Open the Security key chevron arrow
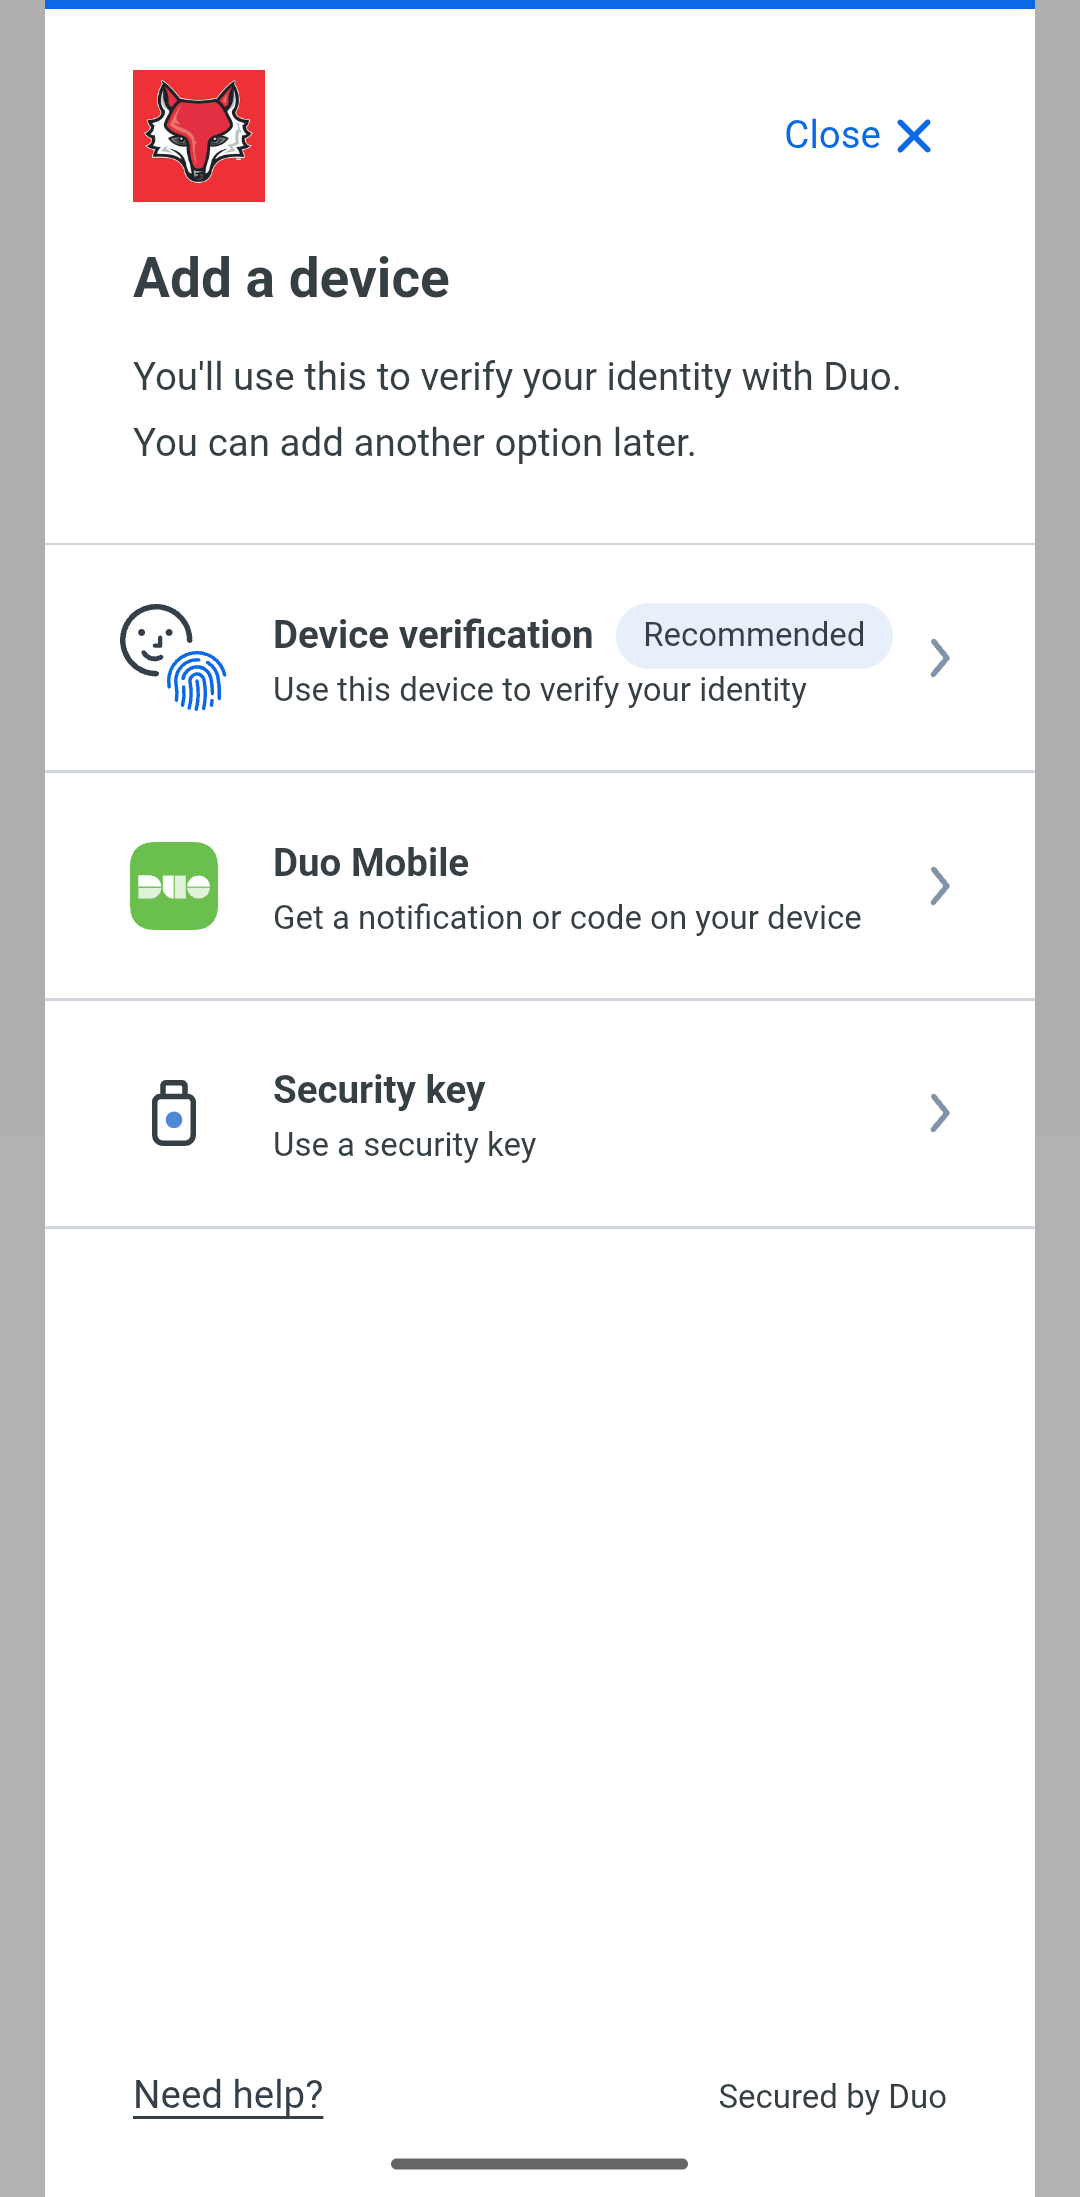The image size is (1080, 2197). click(x=939, y=1113)
